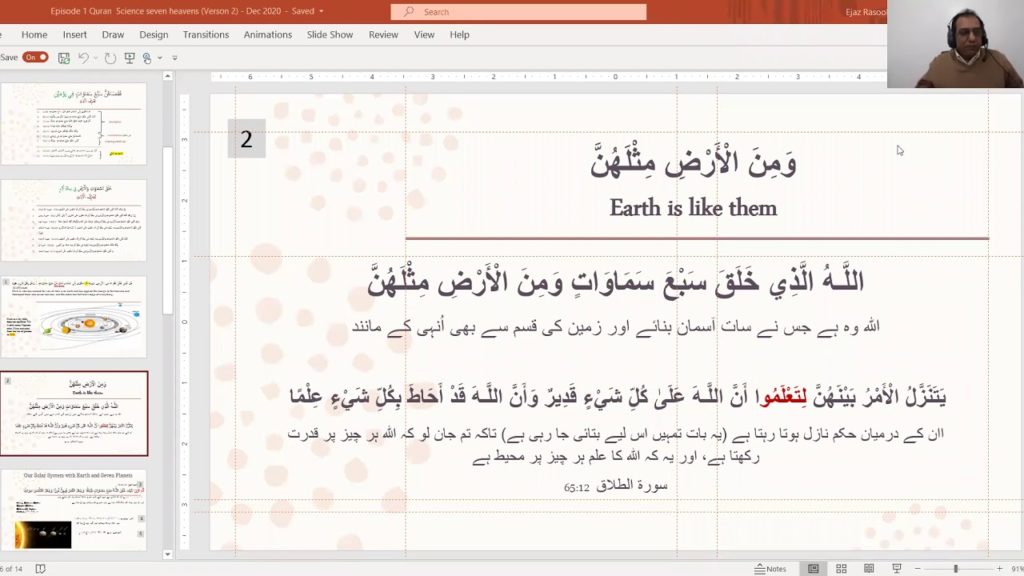Switch to Reading View

point(868,569)
